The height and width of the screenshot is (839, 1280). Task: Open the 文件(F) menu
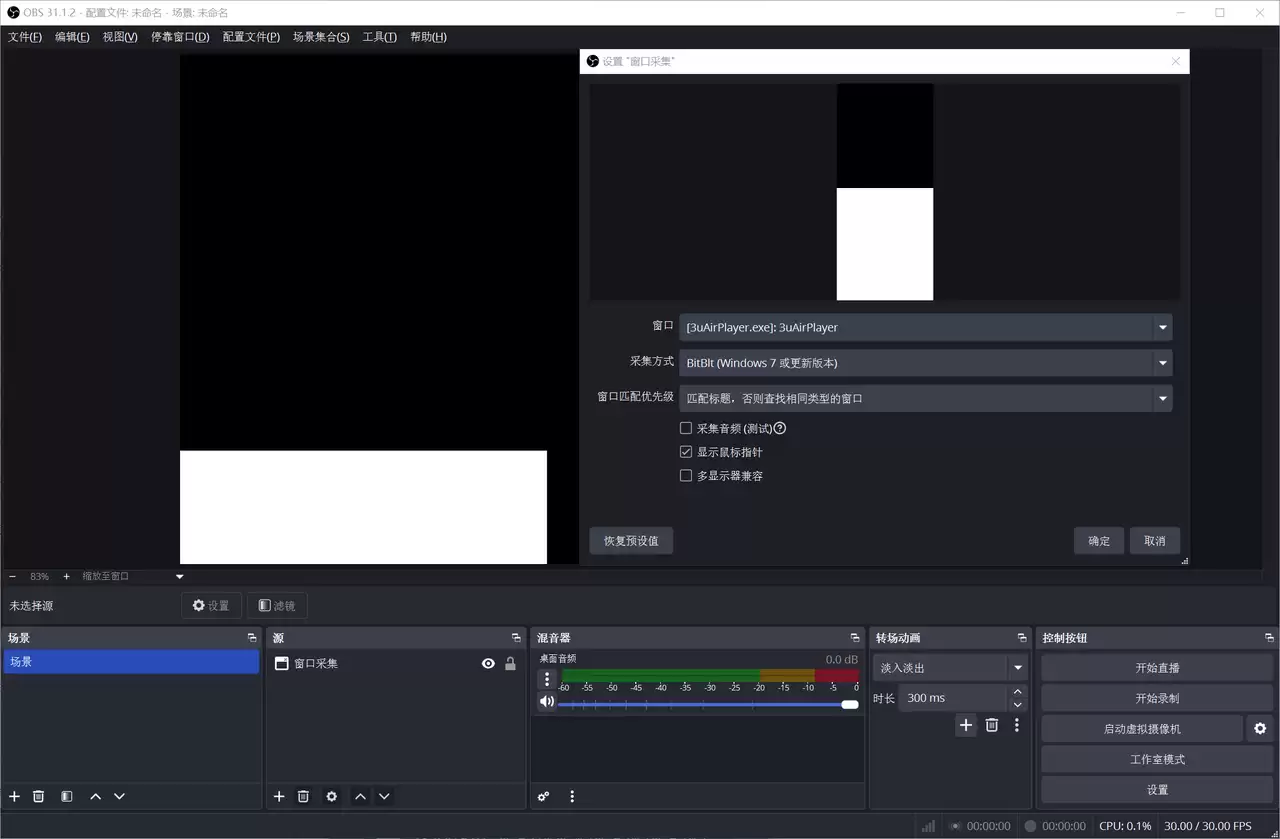point(25,37)
